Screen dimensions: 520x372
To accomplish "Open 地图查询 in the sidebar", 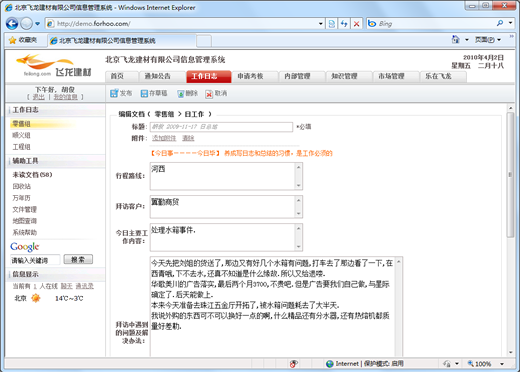I will [24, 221].
